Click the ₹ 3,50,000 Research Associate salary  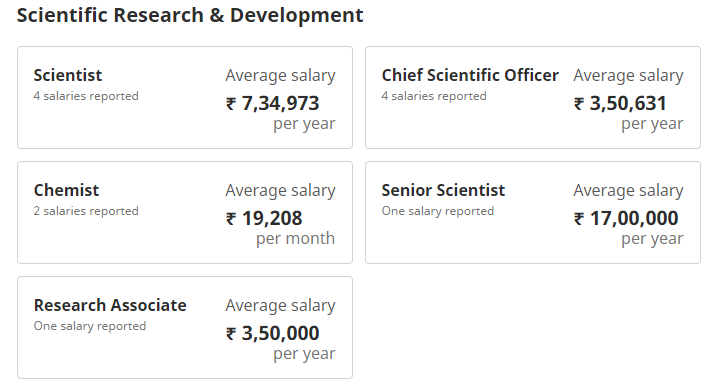[x=273, y=333]
